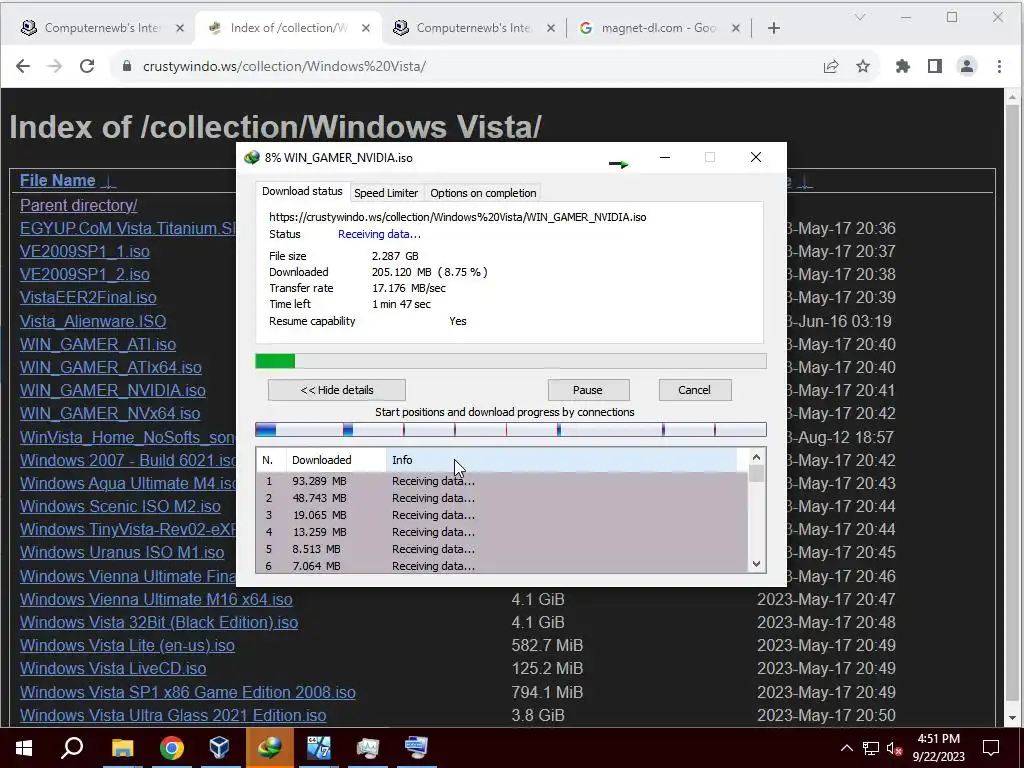Open the Parent directory link
The image size is (1024, 768).
tap(78, 205)
